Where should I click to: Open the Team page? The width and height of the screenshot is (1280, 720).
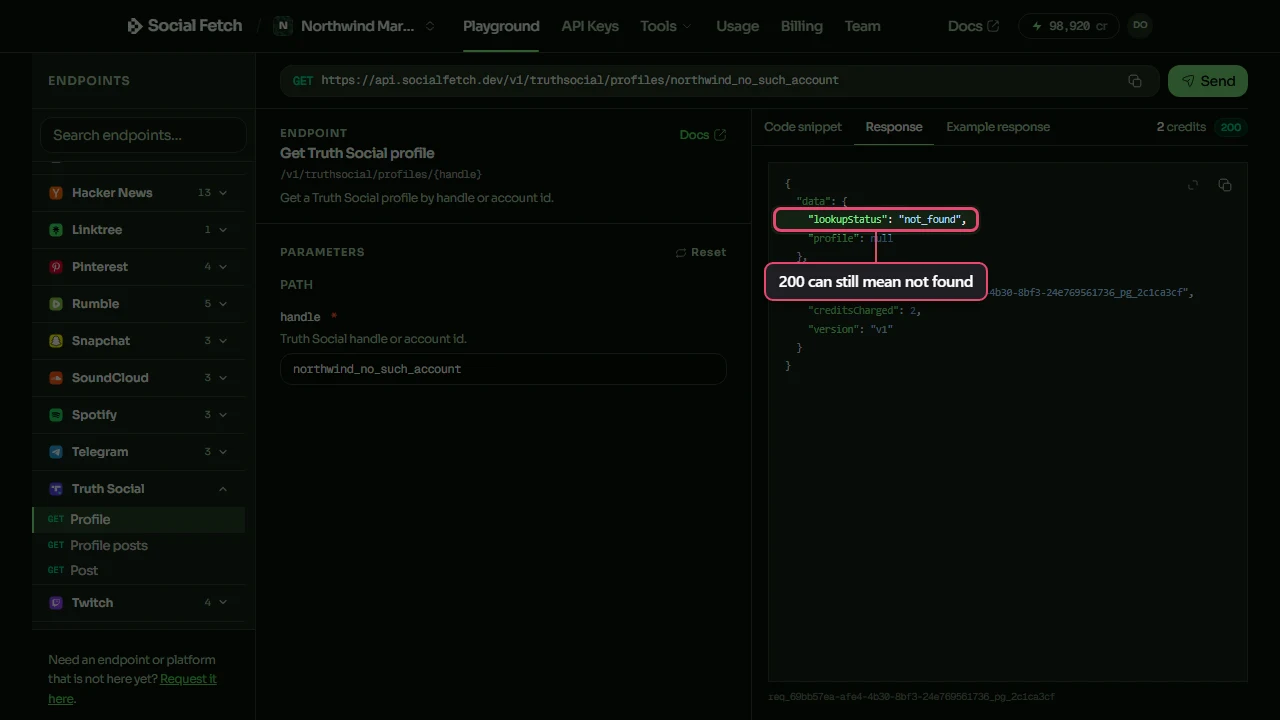(x=862, y=26)
